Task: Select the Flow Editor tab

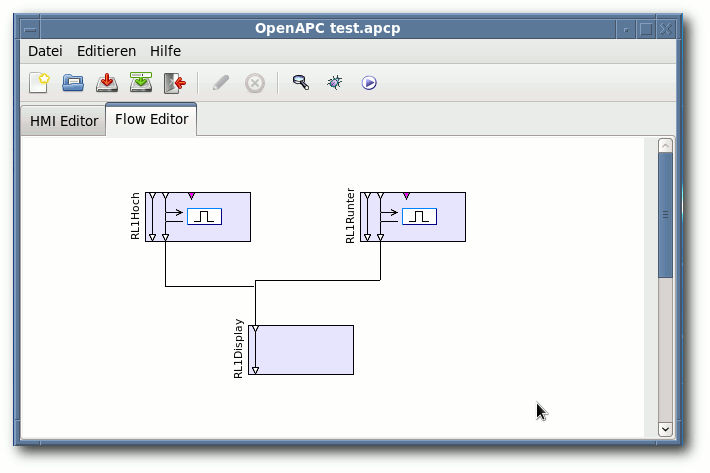Action: click(x=151, y=119)
